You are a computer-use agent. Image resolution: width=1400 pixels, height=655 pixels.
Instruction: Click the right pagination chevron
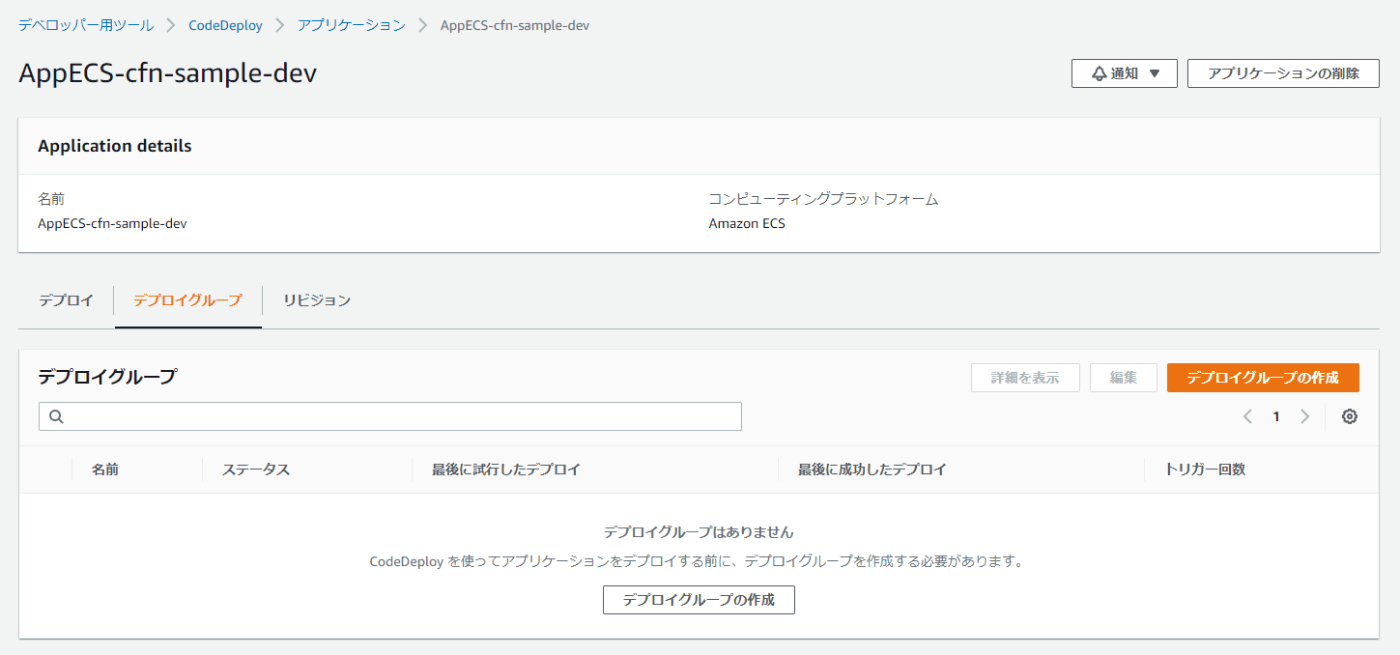[x=1305, y=416]
